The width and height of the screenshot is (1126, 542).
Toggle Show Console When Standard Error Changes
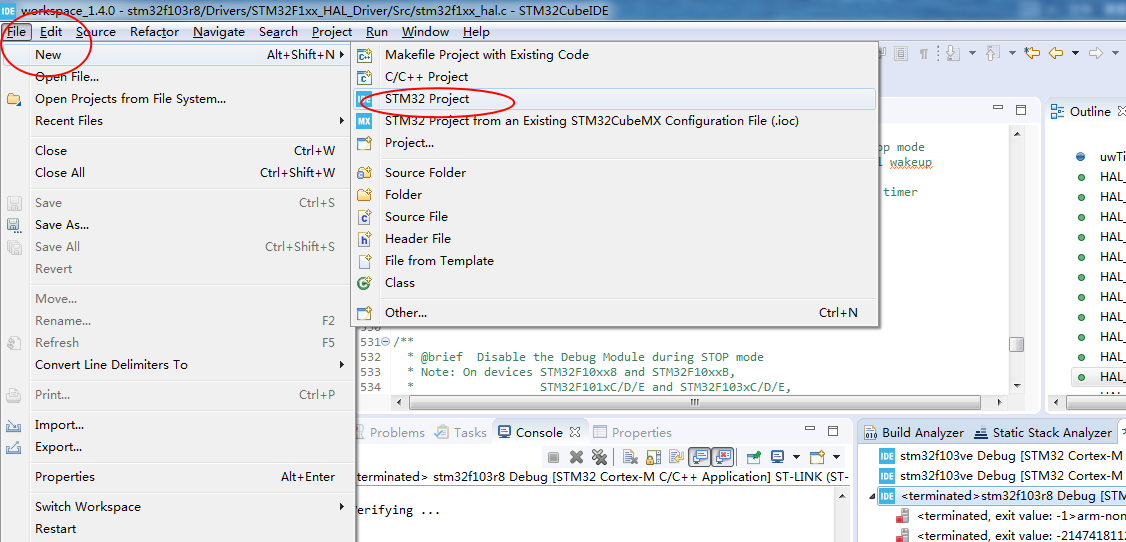click(x=722, y=457)
